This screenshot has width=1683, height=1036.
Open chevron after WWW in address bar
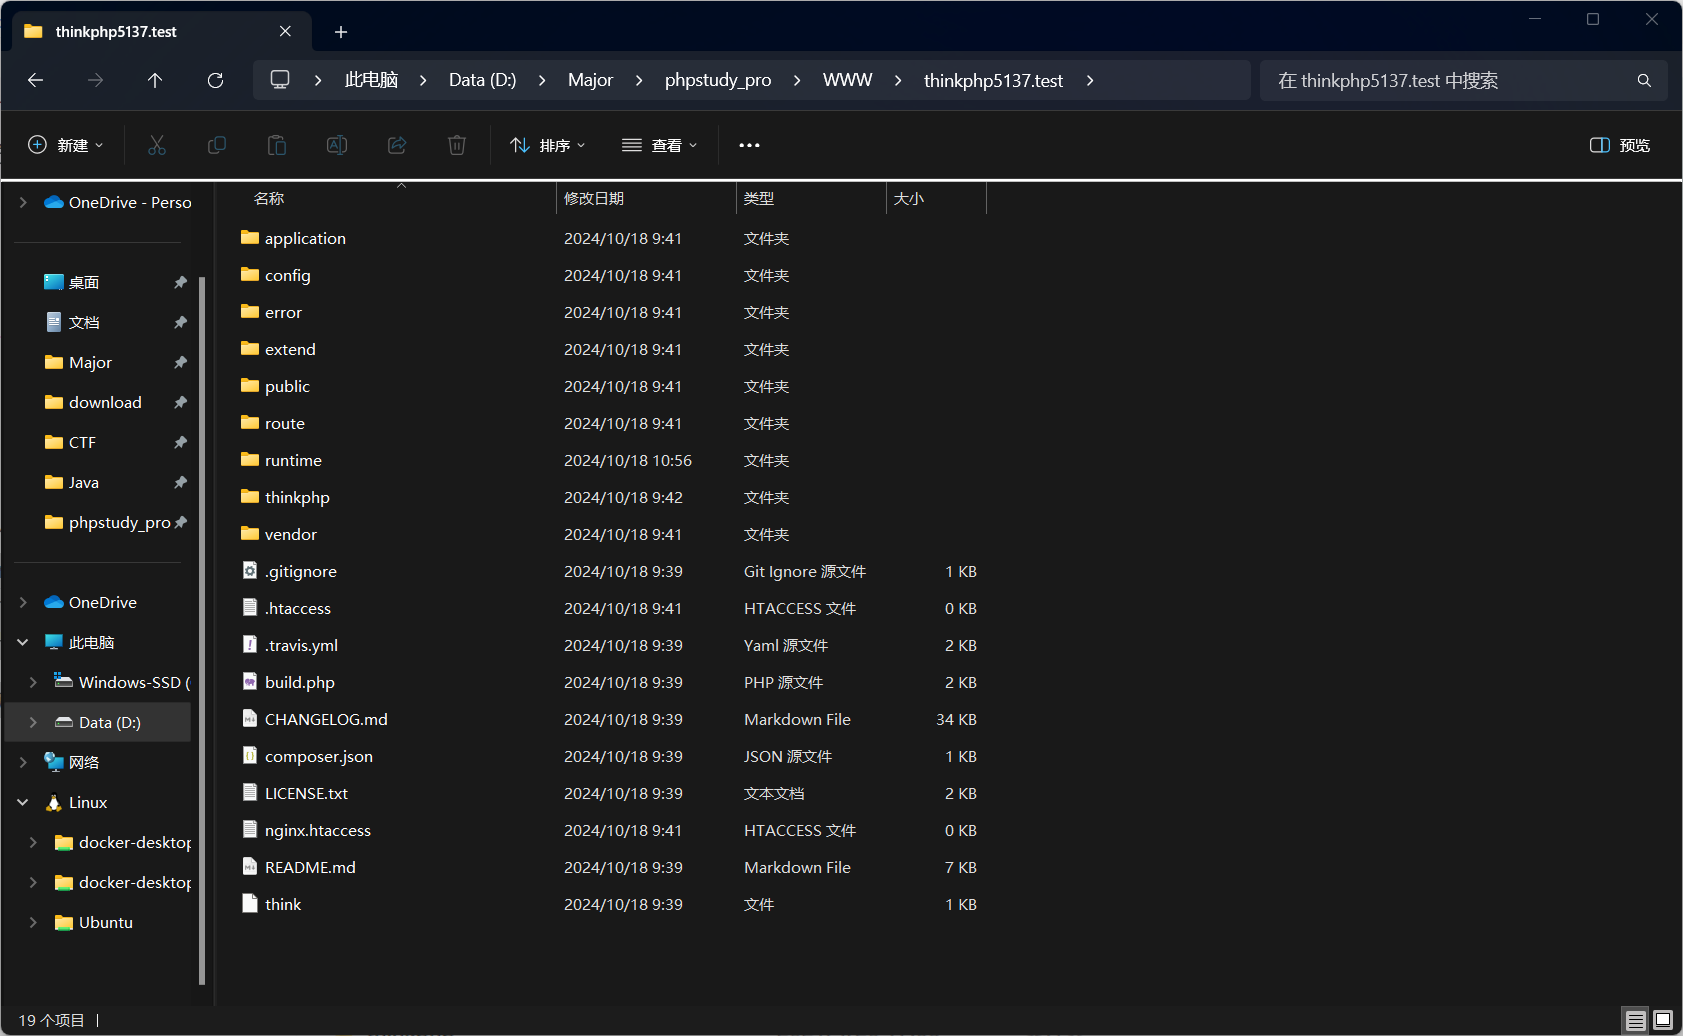pos(898,80)
